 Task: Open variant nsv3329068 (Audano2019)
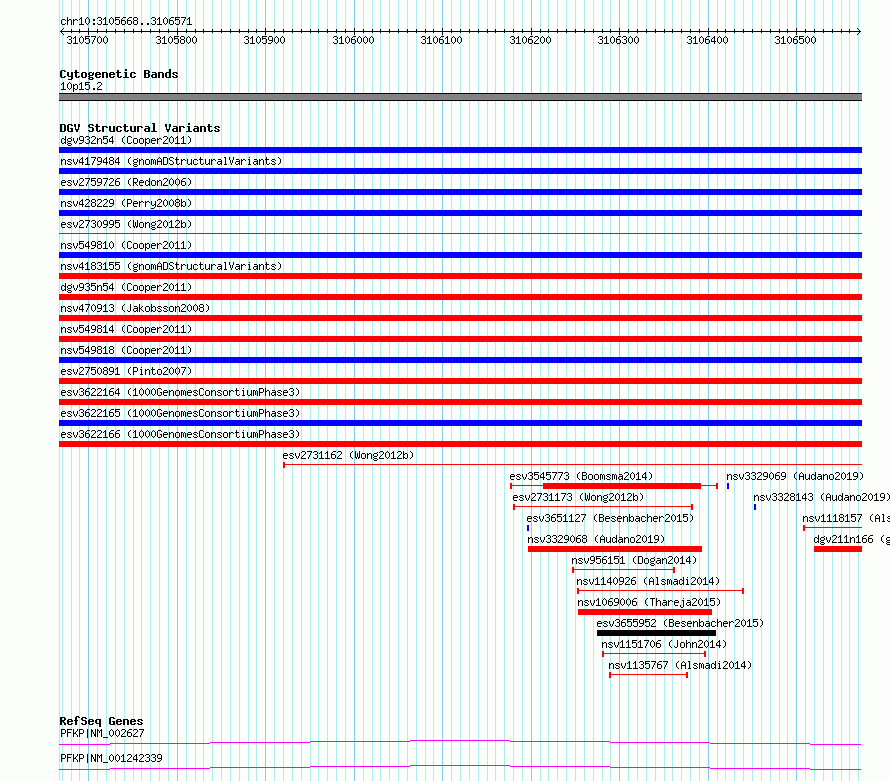(x=596, y=539)
